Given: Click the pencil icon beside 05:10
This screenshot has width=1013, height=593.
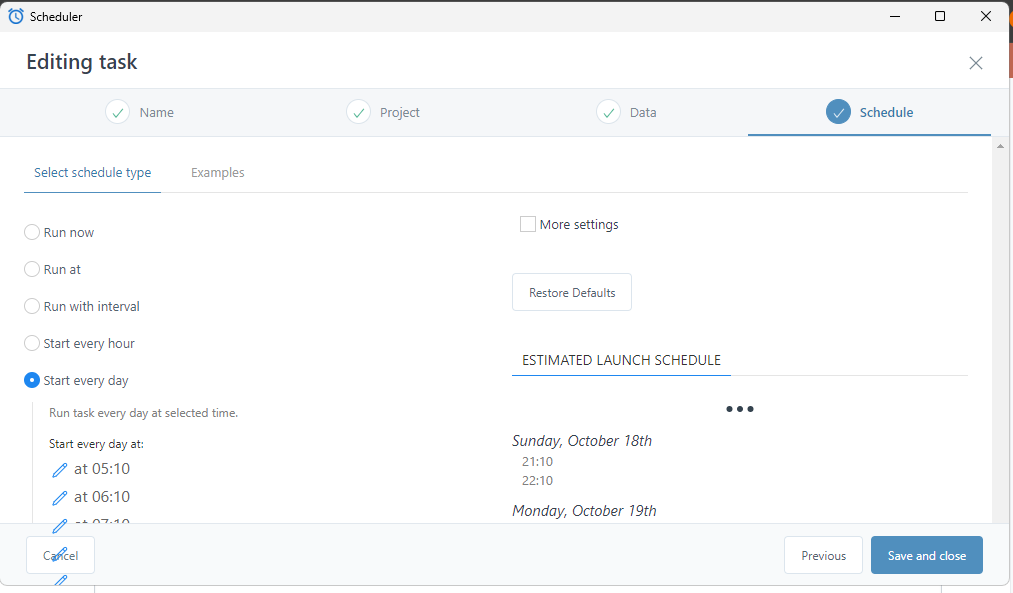Looking at the screenshot, I should click(59, 470).
